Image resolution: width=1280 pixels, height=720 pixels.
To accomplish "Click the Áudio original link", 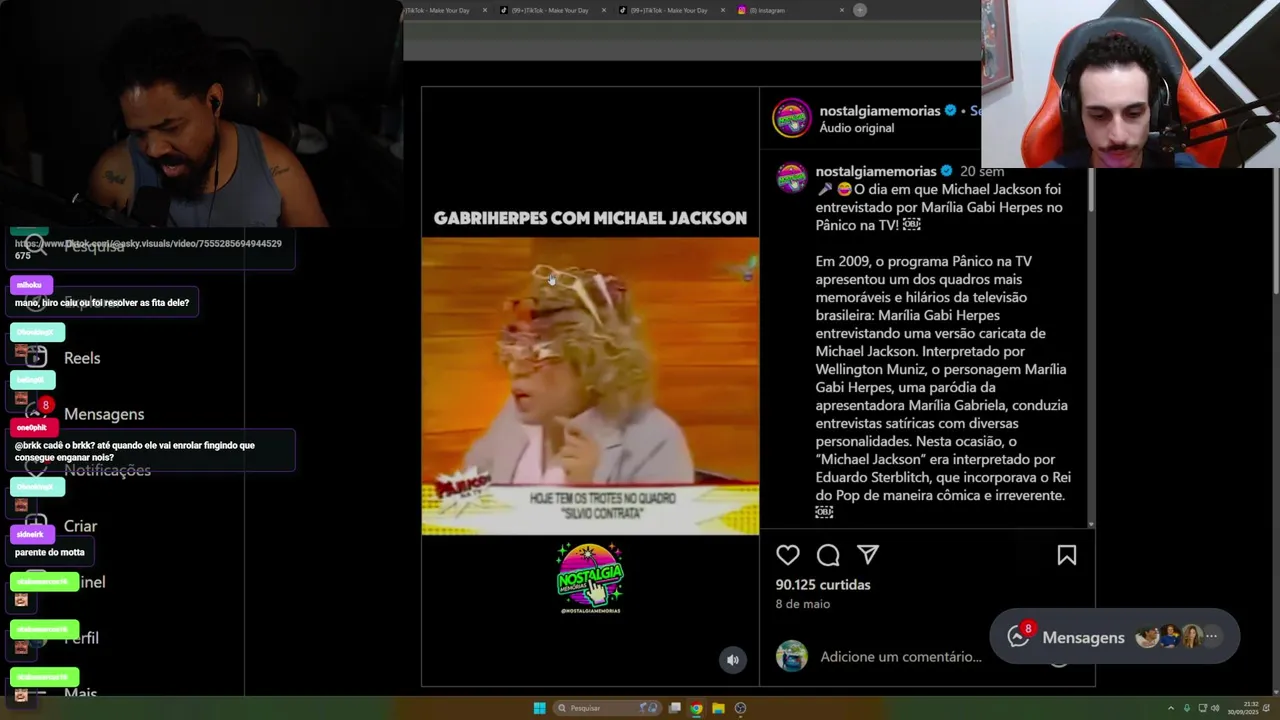I will 857,128.
